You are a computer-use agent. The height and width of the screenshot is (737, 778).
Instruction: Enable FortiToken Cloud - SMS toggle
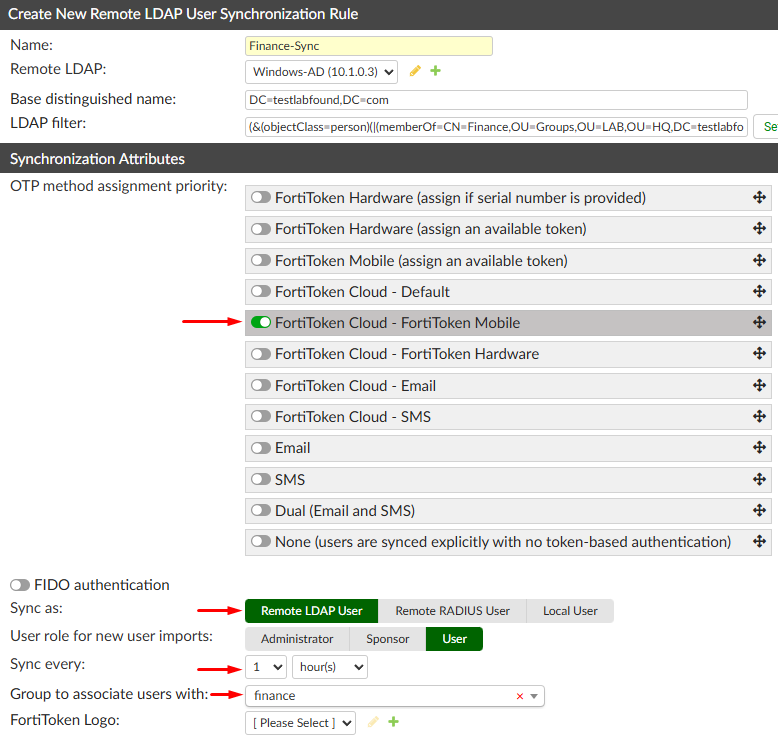point(260,416)
